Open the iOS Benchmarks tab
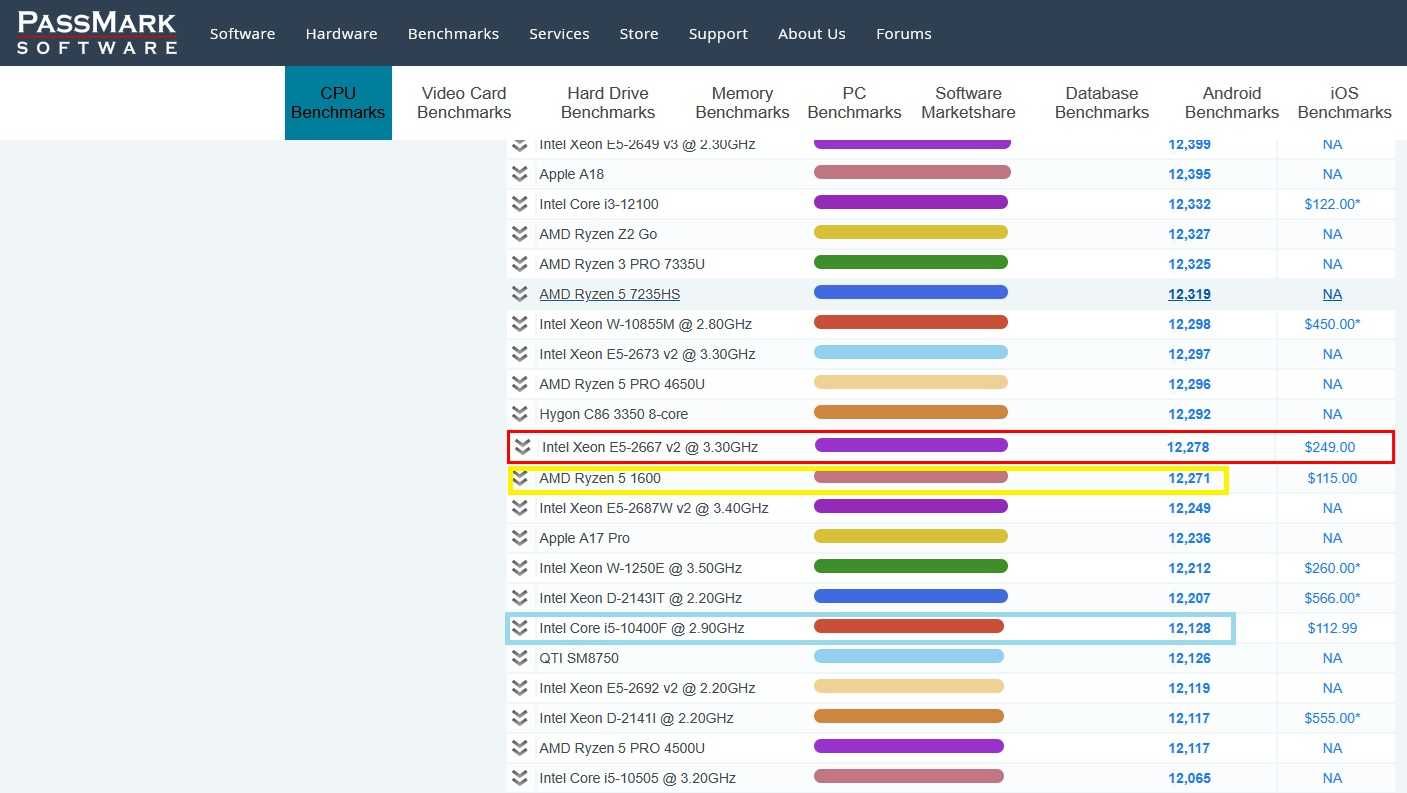 point(1344,103)
